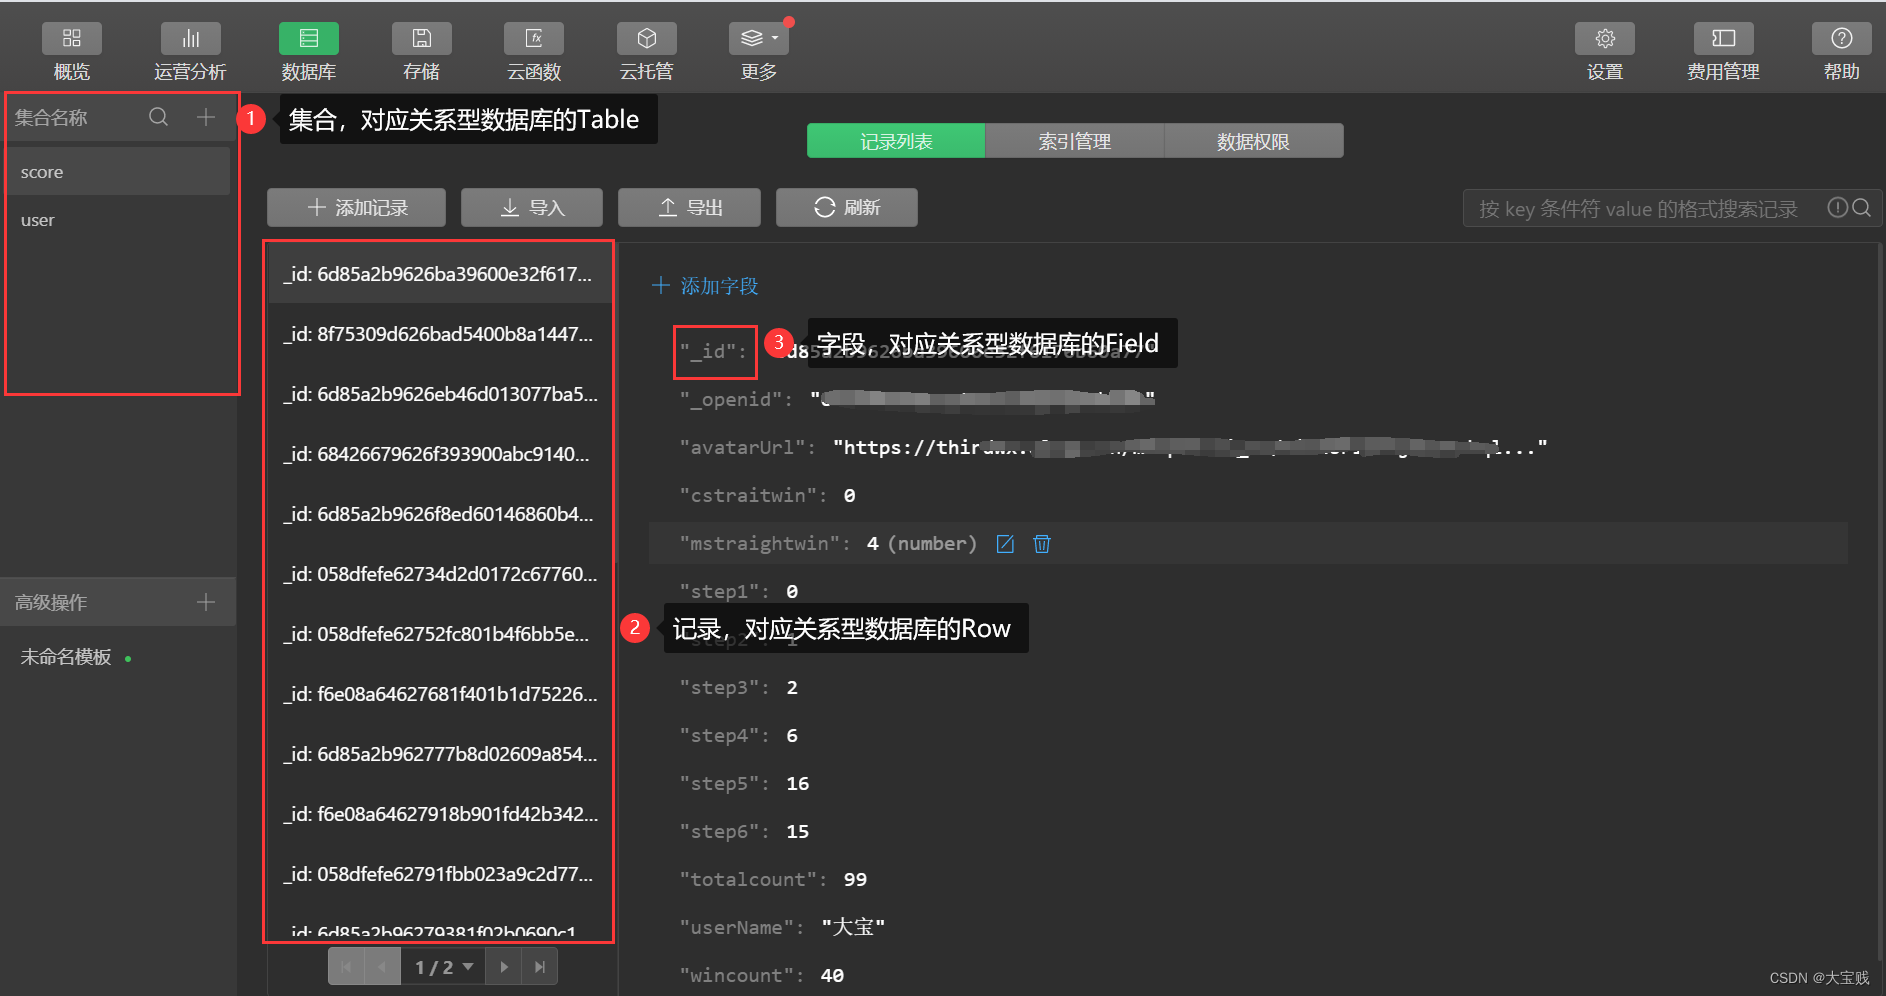Open 云托管 cloud hosting
Image resolution: width=1886 pixels, height=996 pixels.
(x=646, y=40)
